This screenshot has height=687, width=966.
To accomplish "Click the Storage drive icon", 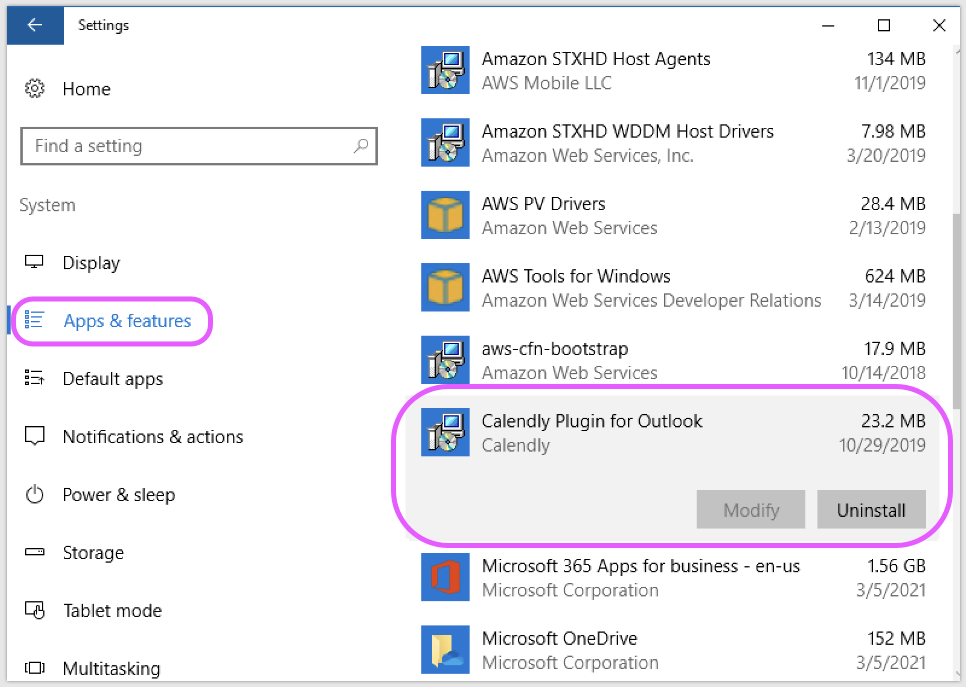I will [x=35, y=553].
